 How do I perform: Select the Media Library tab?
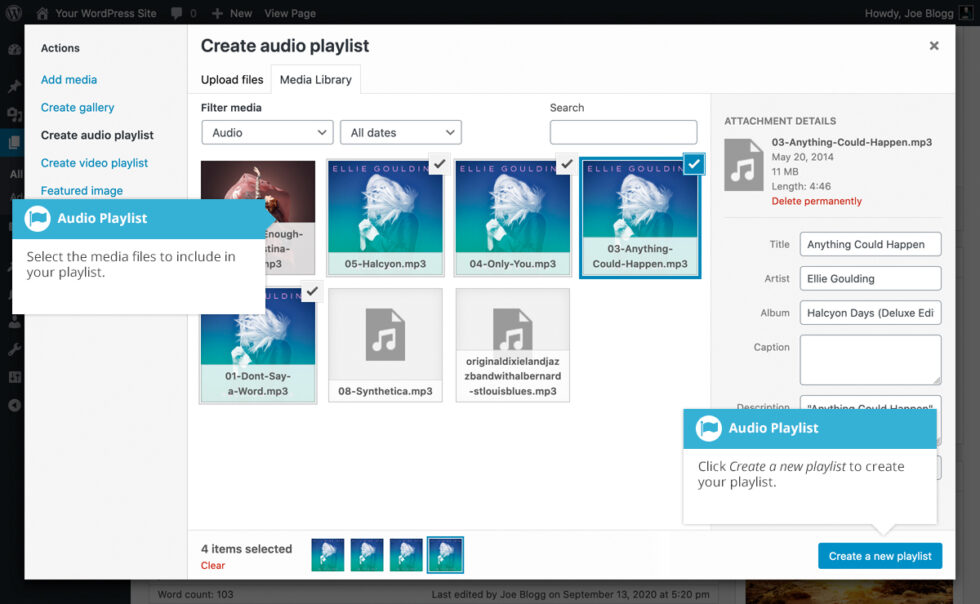pyautogui.click(x=315, y=79)
